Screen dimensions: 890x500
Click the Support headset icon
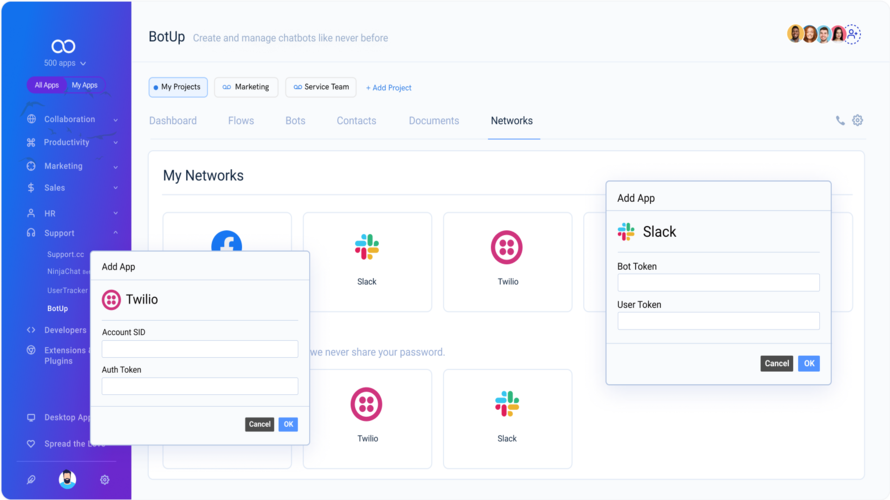[31, 233]
